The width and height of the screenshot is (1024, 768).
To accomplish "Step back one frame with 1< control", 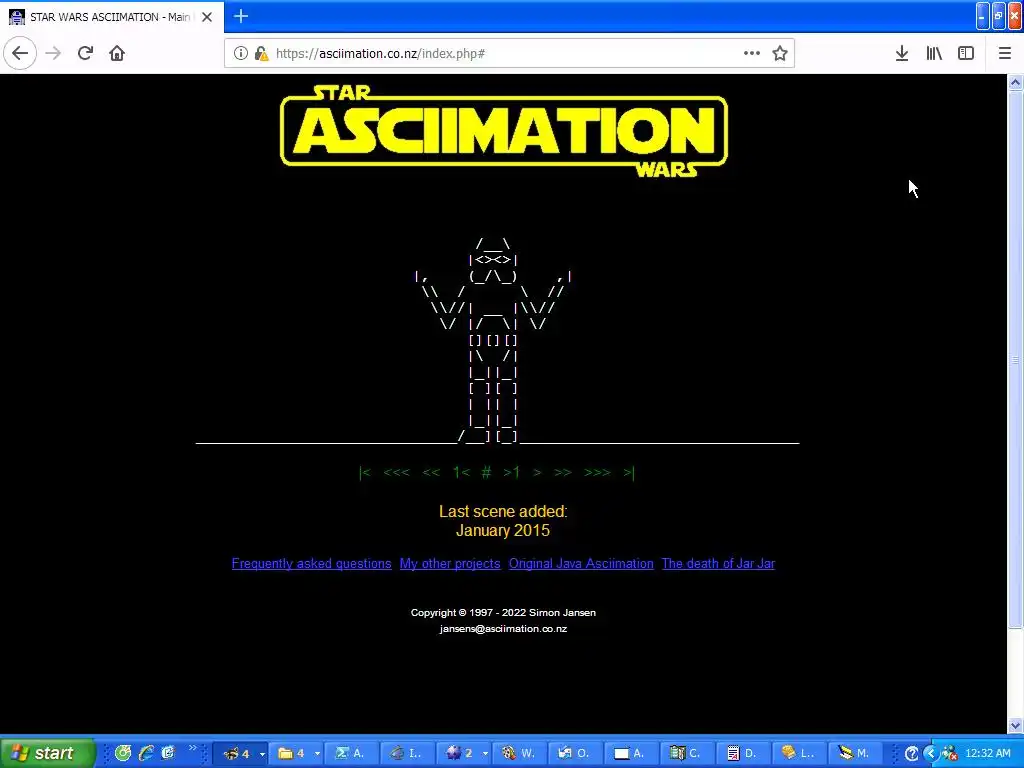I will pos(461,472).
